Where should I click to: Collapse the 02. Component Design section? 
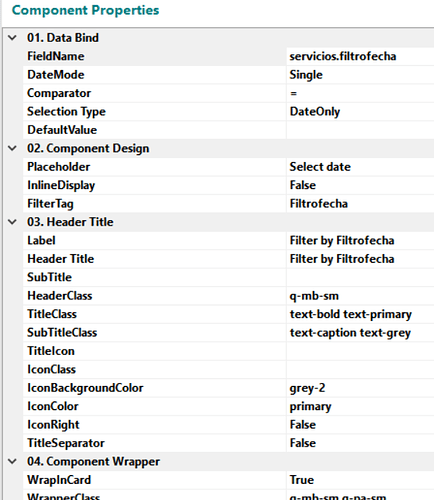coord(12,148)
